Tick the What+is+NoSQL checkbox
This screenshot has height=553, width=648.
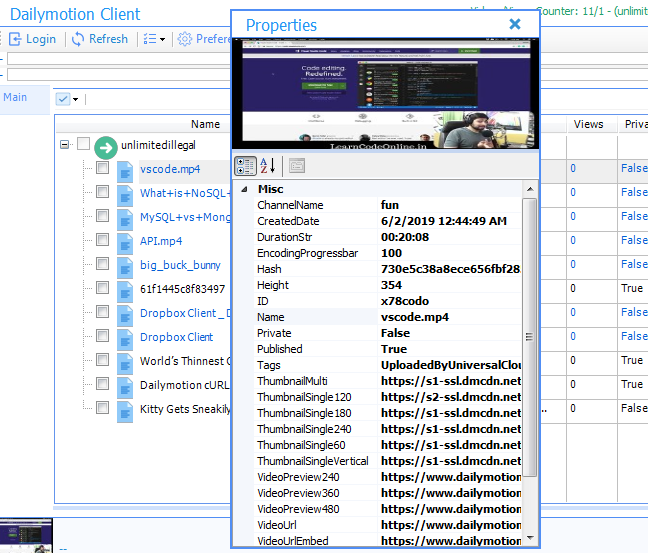(x=102, y=192)
